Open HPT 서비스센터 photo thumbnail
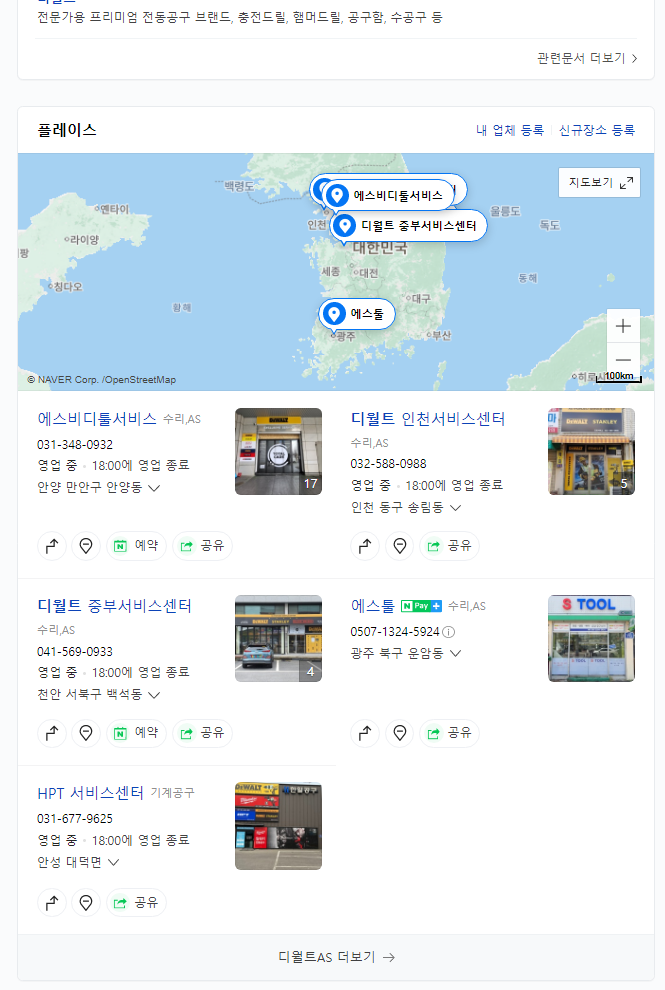The image size is (665, 990). point(279,826)
